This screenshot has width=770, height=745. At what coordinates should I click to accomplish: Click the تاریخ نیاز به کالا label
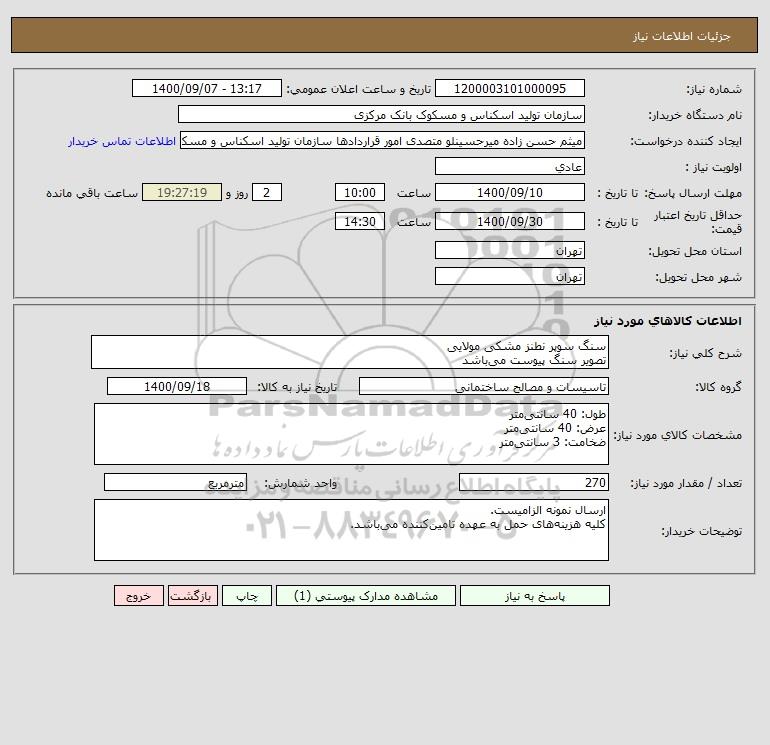click(x=297, y=387)
